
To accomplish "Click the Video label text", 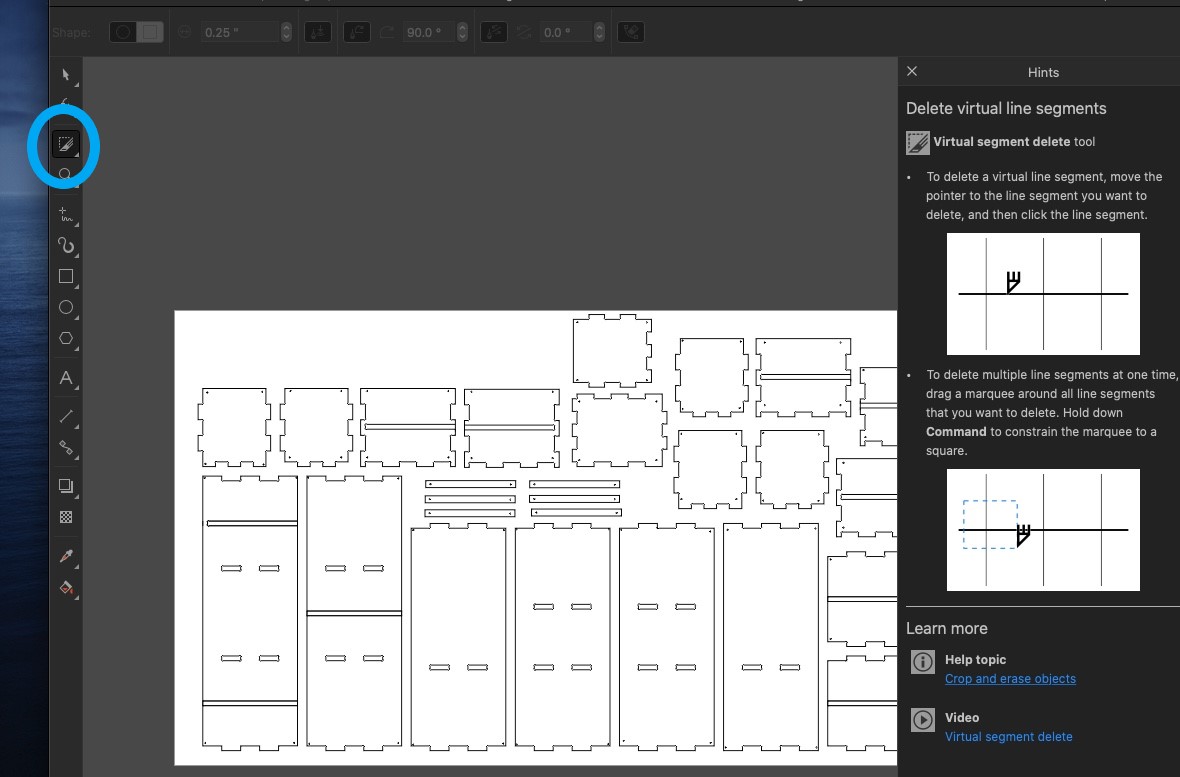I will 962,718.
